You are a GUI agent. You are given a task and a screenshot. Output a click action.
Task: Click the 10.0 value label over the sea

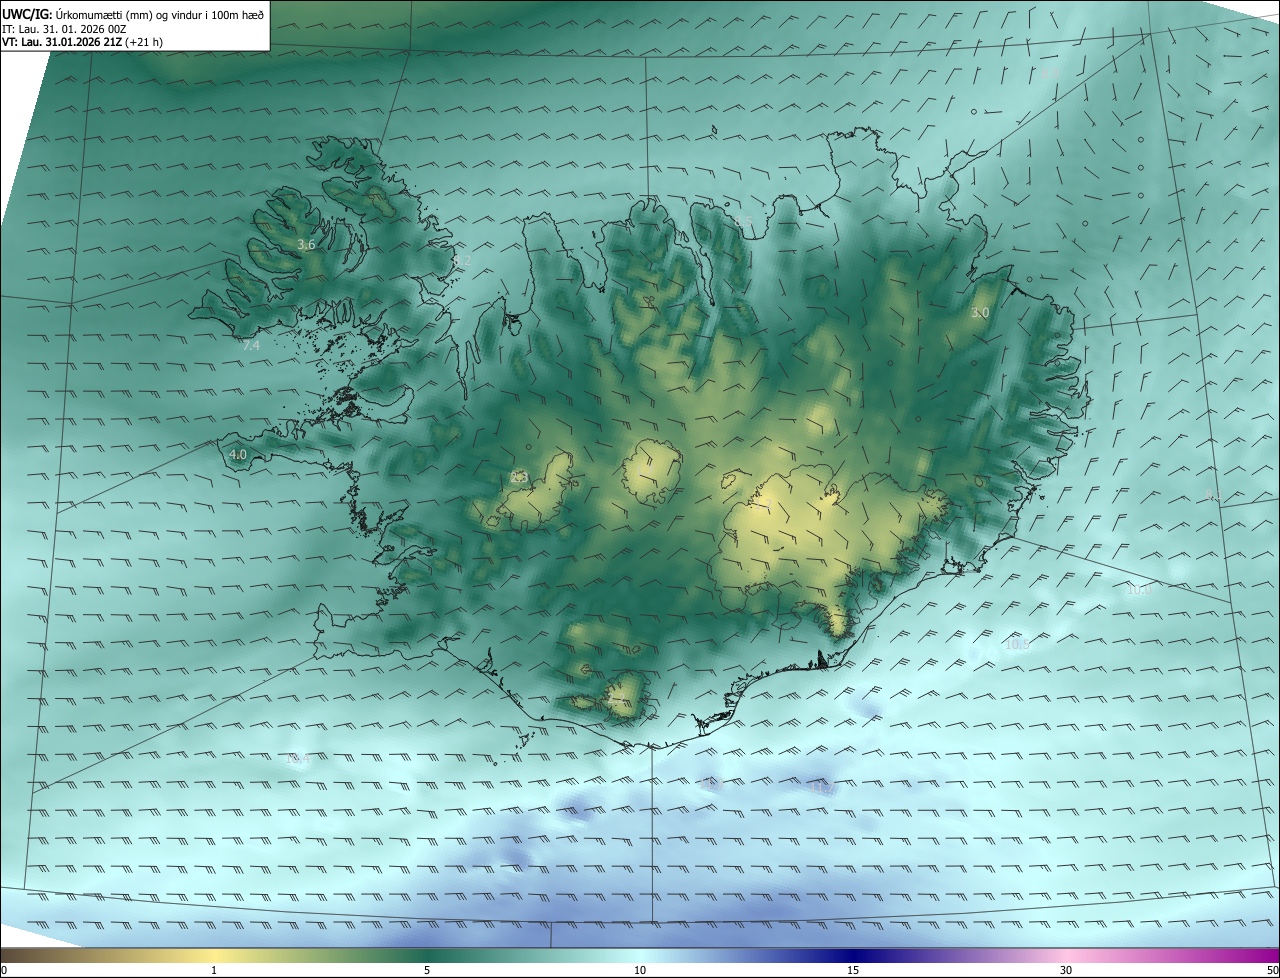click(1139, 590)
